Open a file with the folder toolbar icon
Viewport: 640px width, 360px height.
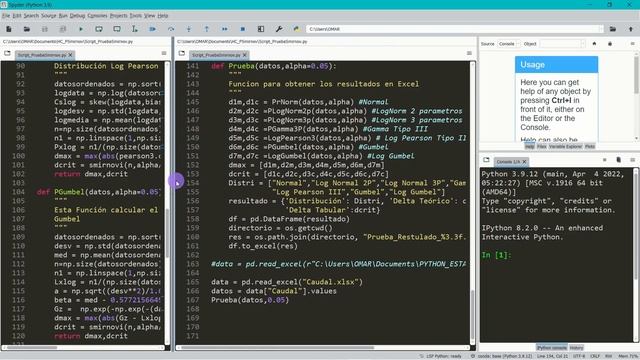[x=27, y=29]
